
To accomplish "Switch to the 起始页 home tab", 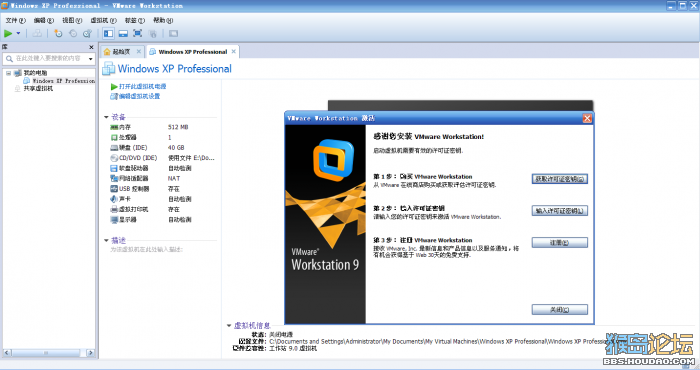I will (121, 52).
